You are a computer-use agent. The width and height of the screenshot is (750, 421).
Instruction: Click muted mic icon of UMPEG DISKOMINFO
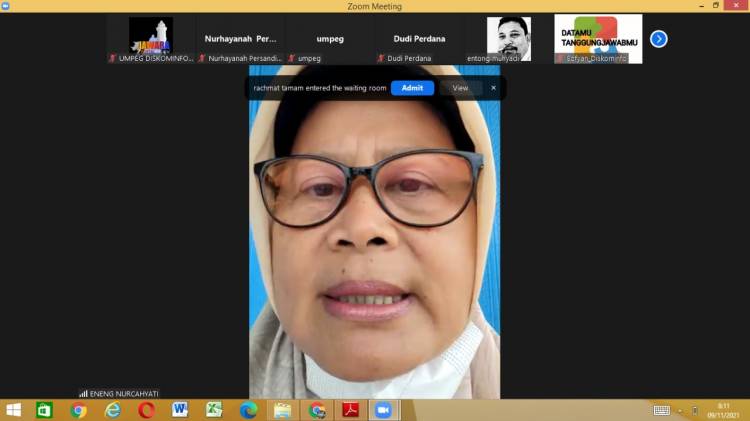click(x=112, y=58)
